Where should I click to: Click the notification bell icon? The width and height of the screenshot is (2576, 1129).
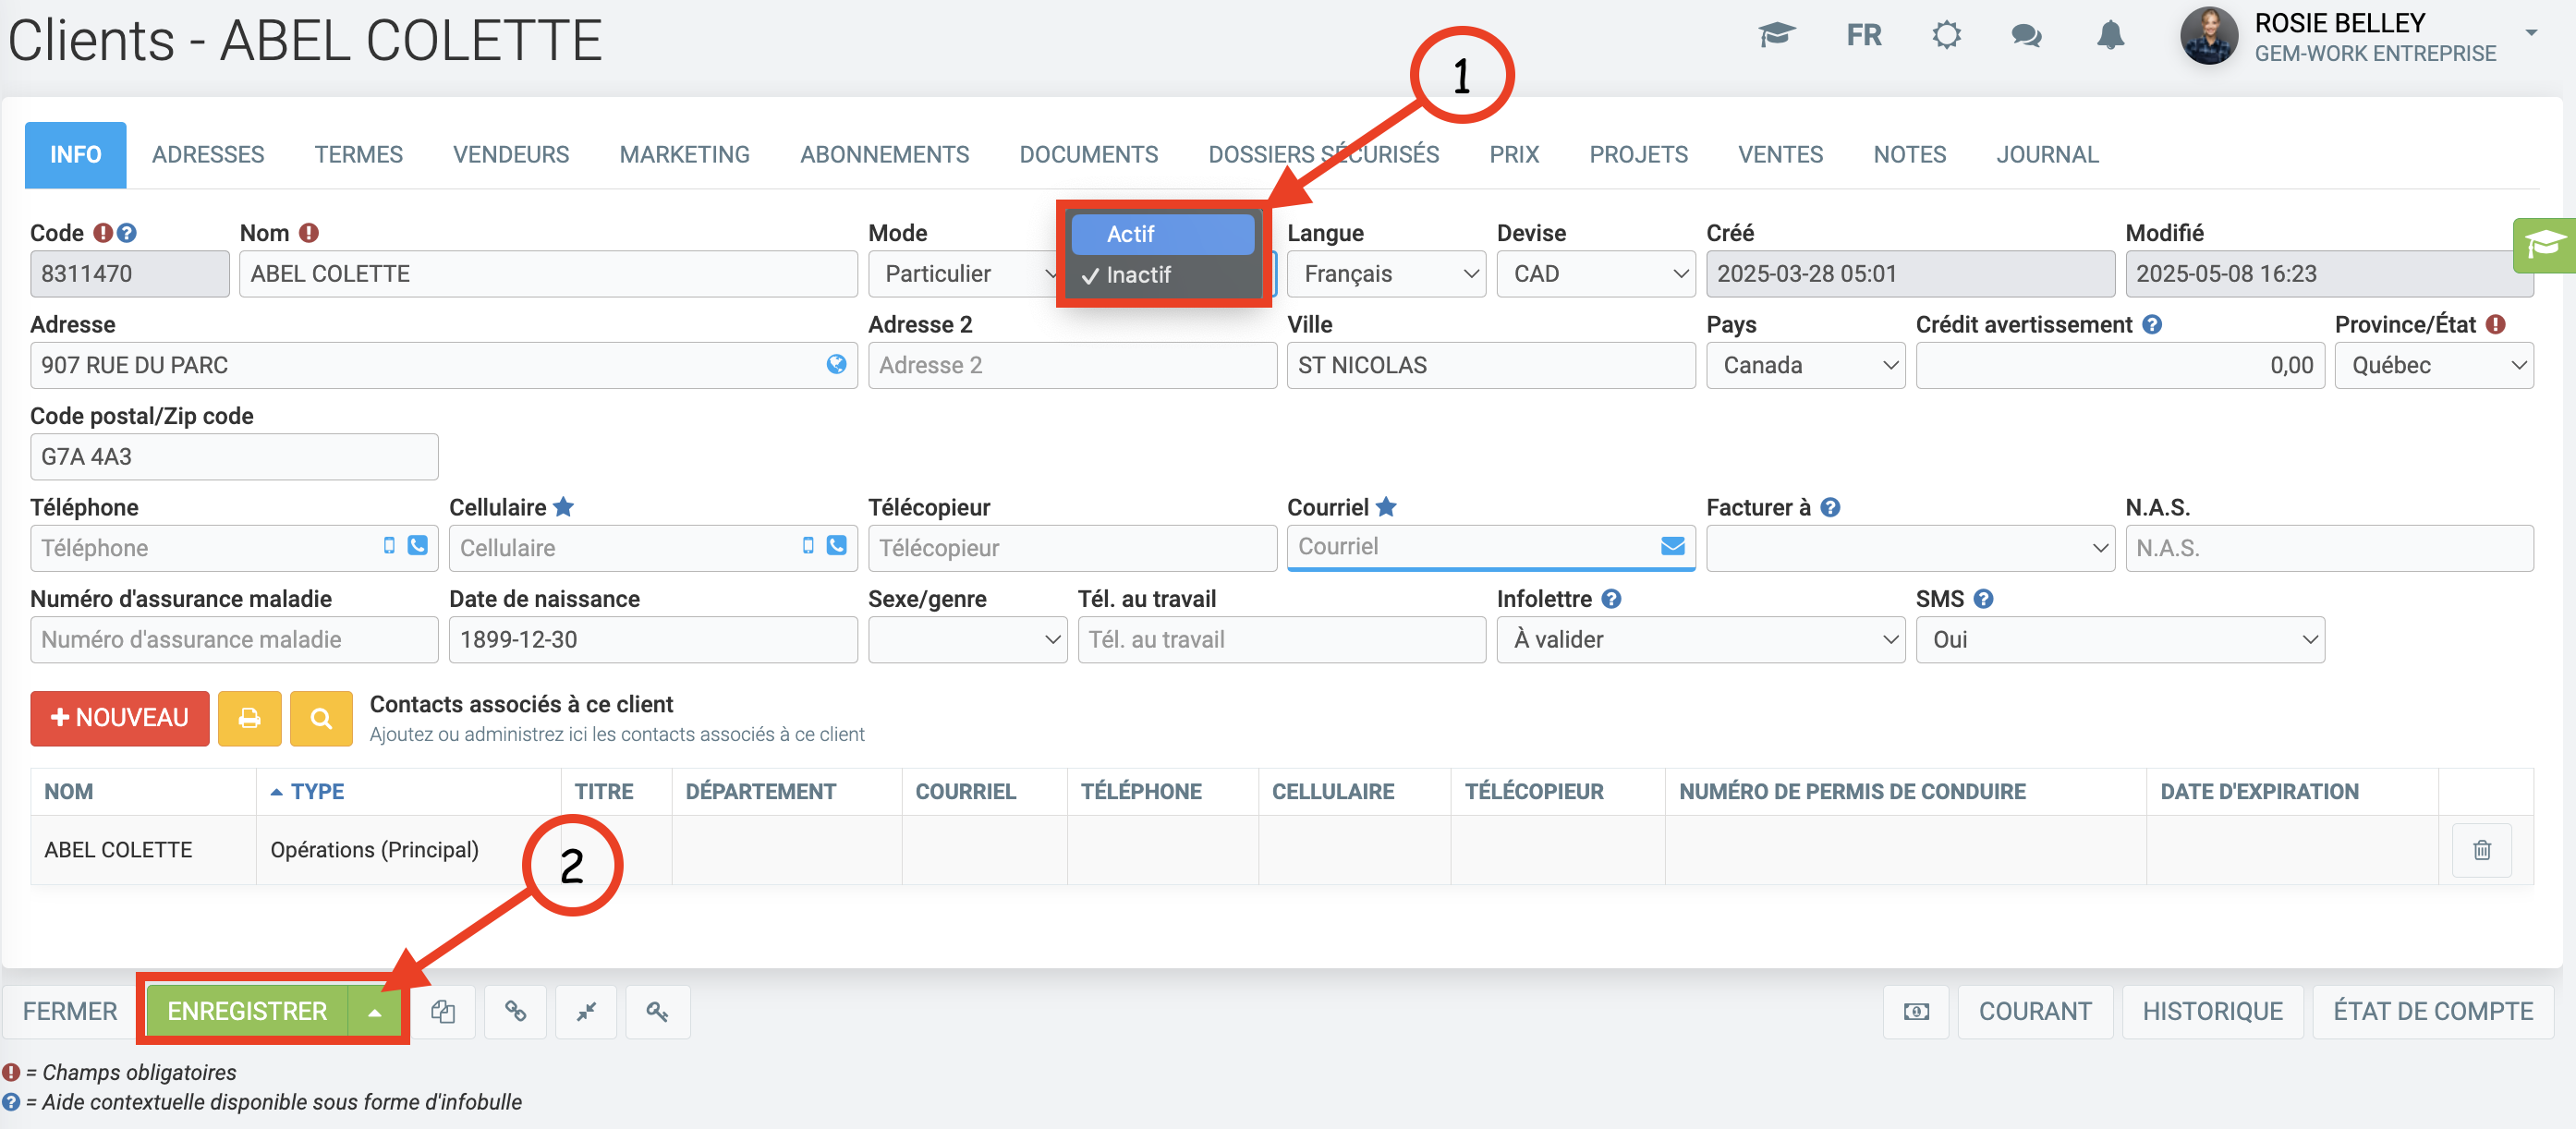[x=2110, y=36]
